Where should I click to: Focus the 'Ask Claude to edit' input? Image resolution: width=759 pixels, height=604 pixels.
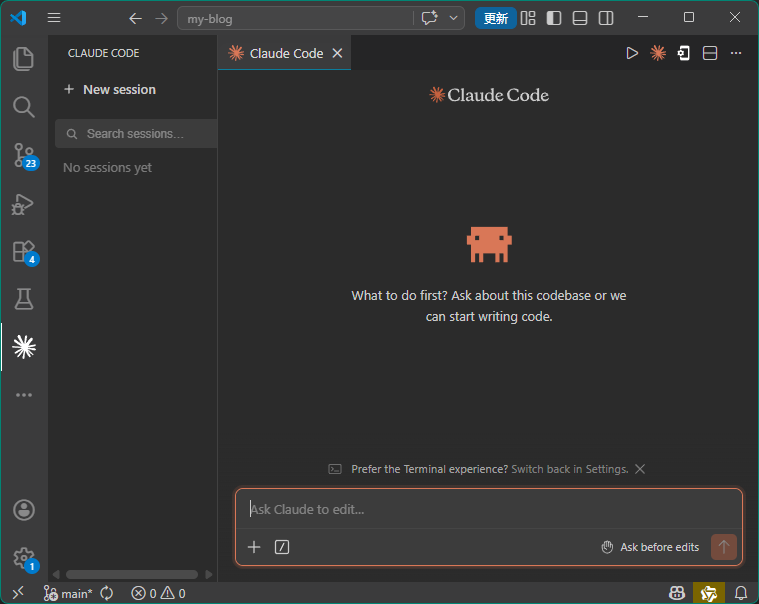click(x=489, y=509)
